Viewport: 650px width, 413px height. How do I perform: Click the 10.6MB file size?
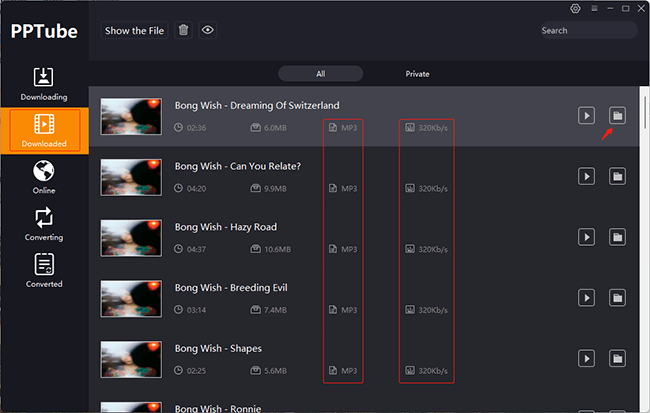(277, 249)
